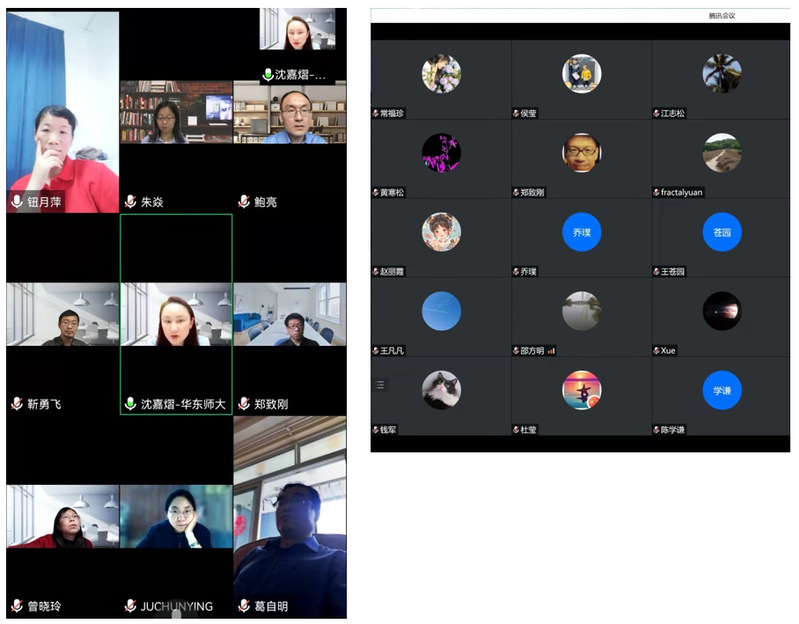The image size is (799, 624).
Task: Click the 腾讯会议 window title
Action: [721, 16]
